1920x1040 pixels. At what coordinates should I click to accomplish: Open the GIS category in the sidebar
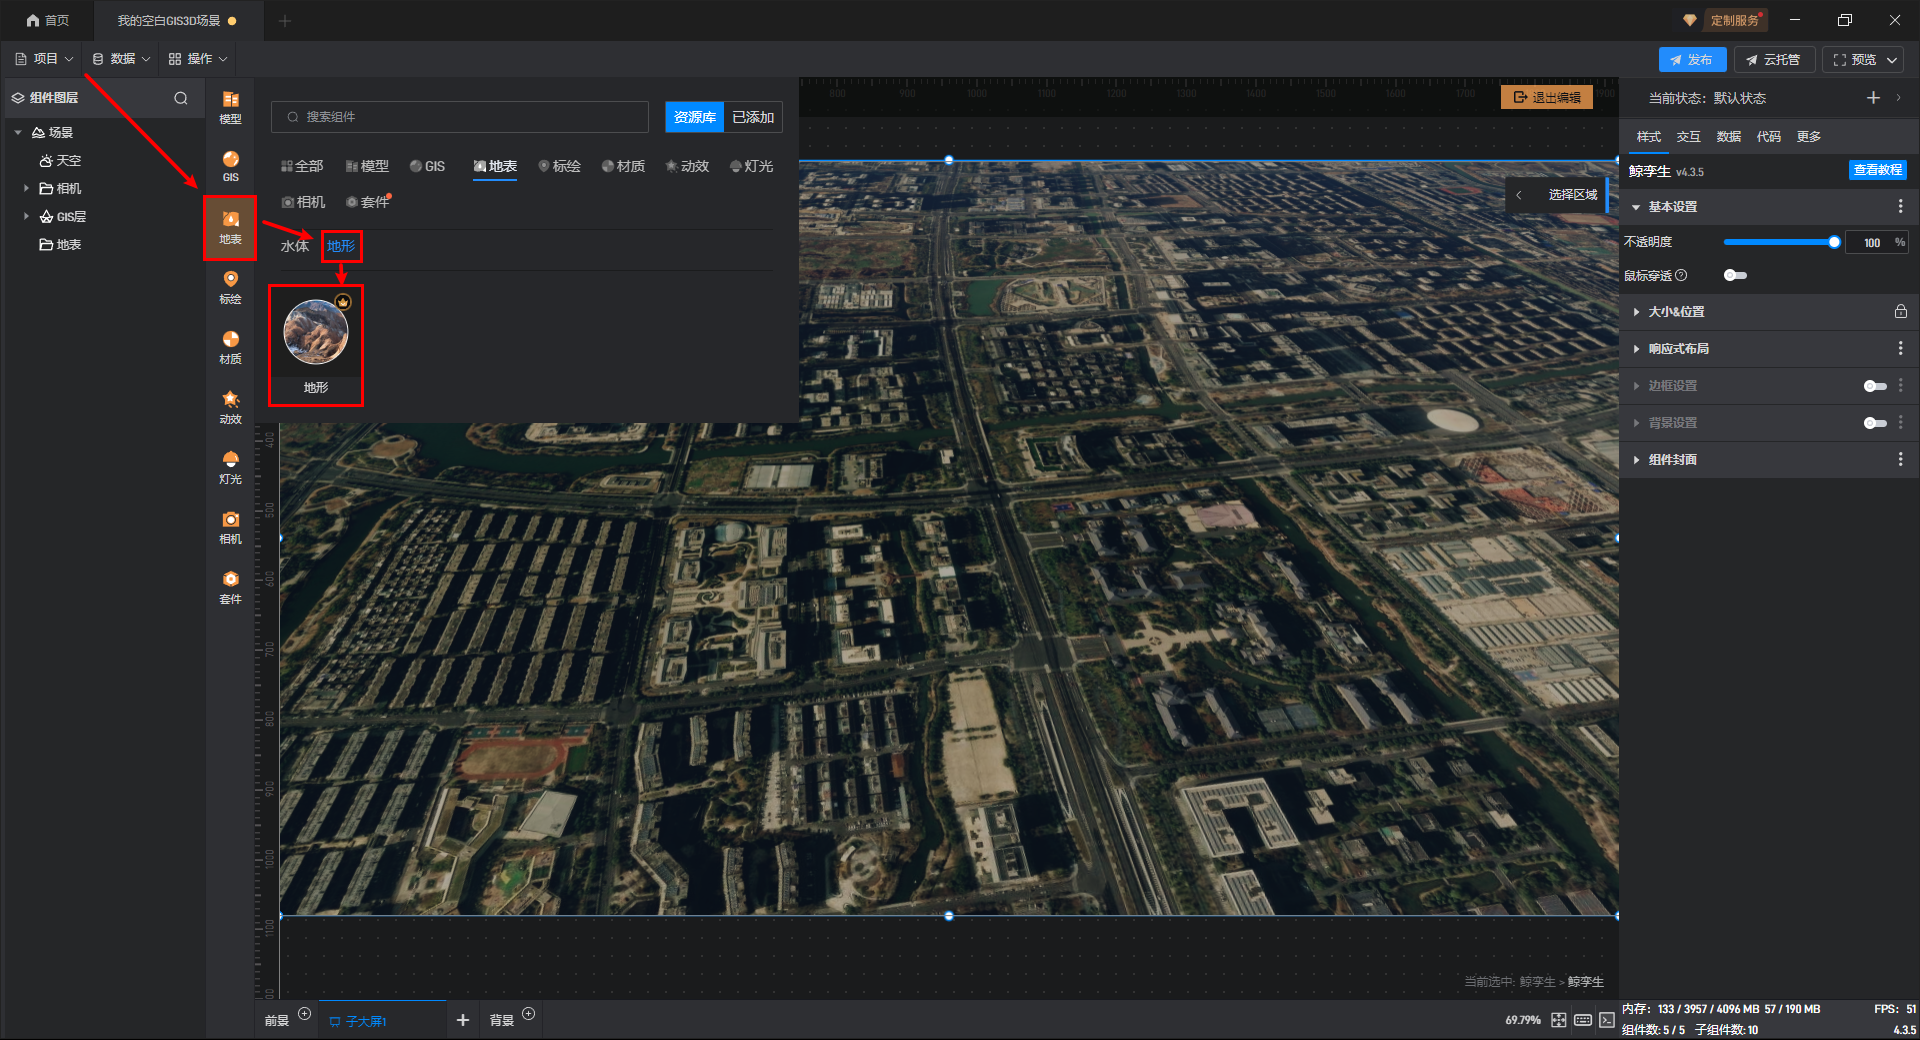pos(230,166)
